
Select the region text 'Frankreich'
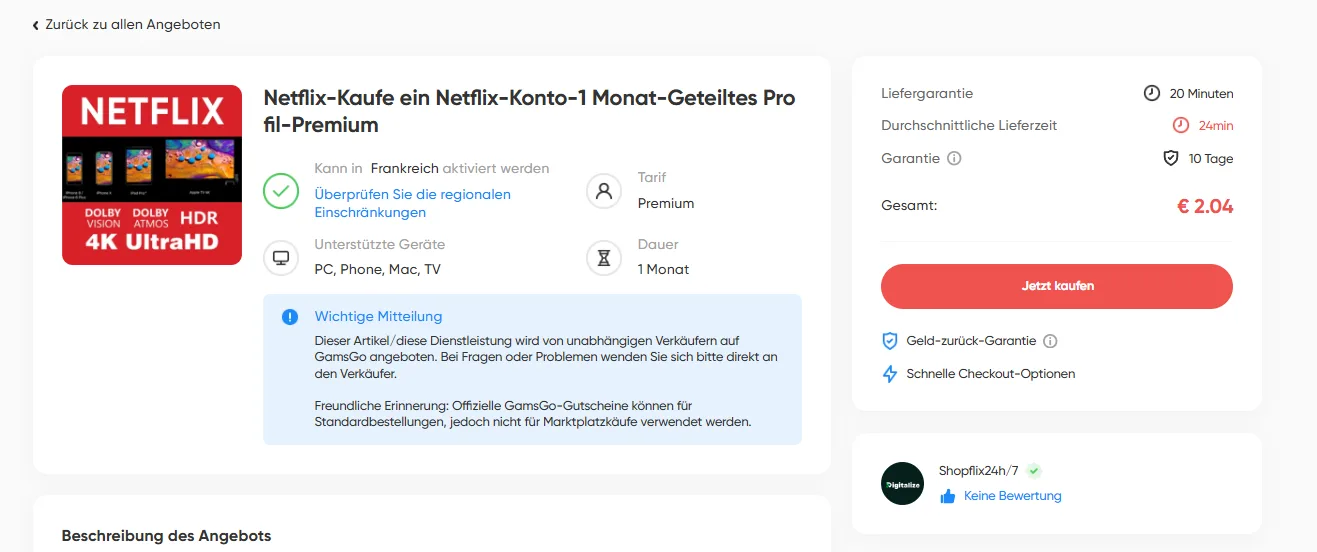pos(404,168)
